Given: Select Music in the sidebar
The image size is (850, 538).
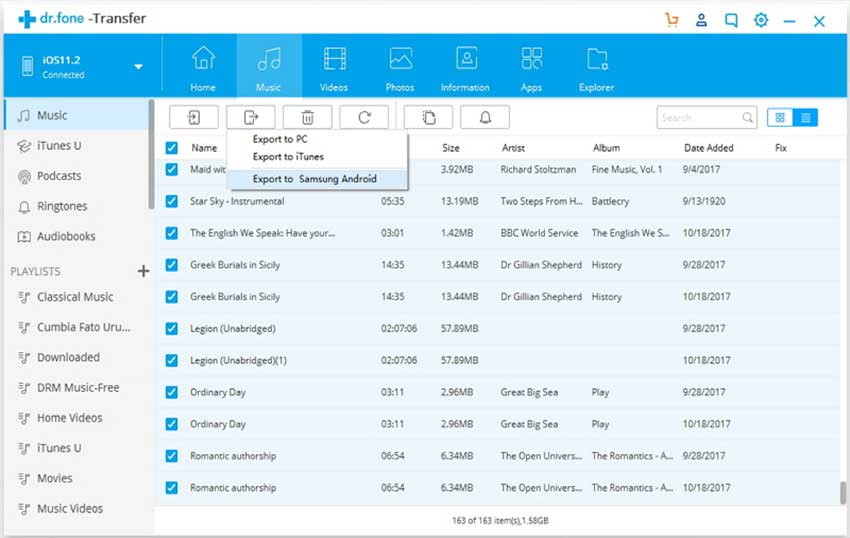Looking at the screenshot, I should (76, 115).
